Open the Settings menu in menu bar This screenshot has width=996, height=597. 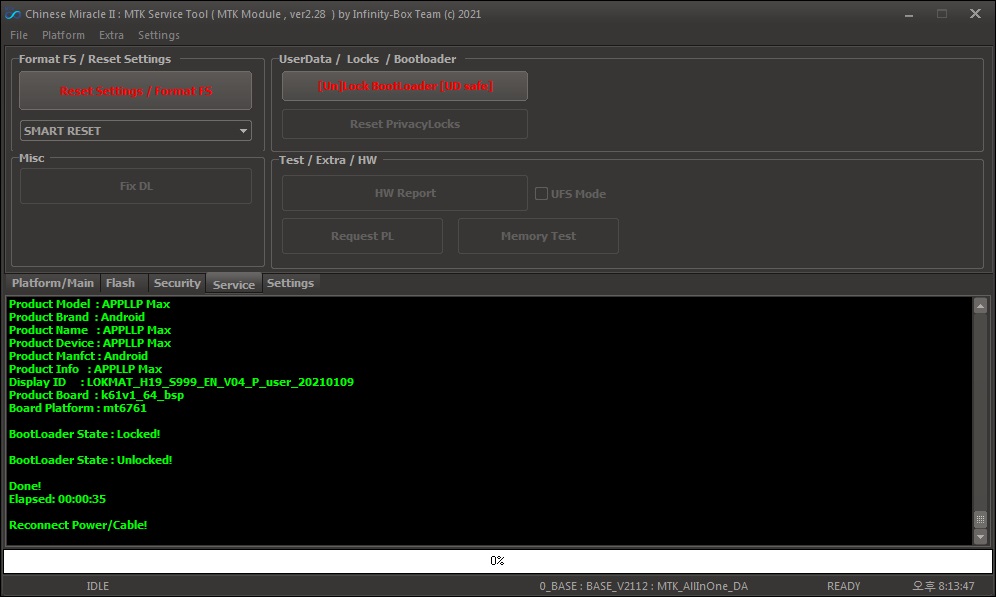tap(159, 35)
